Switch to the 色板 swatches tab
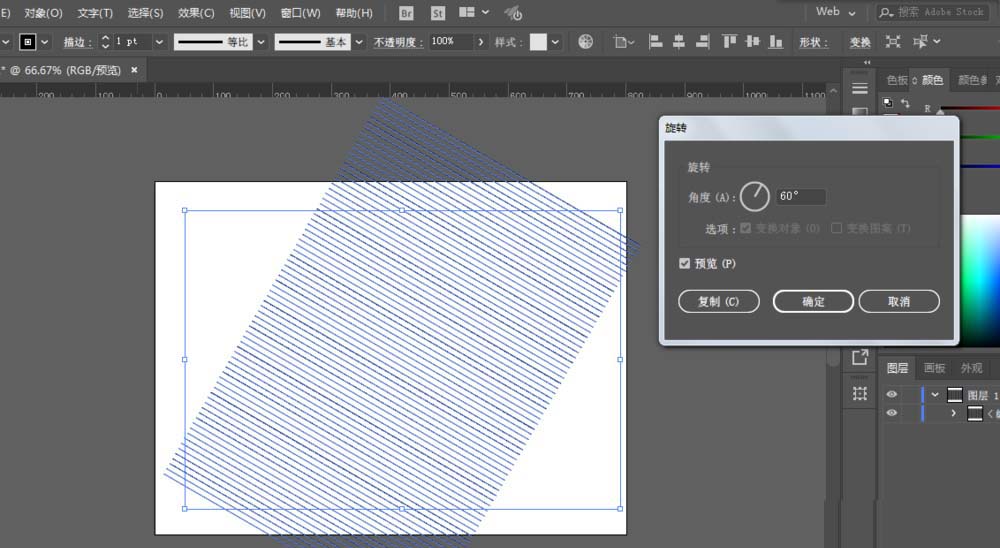Viewport: 1000px width, 548px height. click(x=897, y=80)
